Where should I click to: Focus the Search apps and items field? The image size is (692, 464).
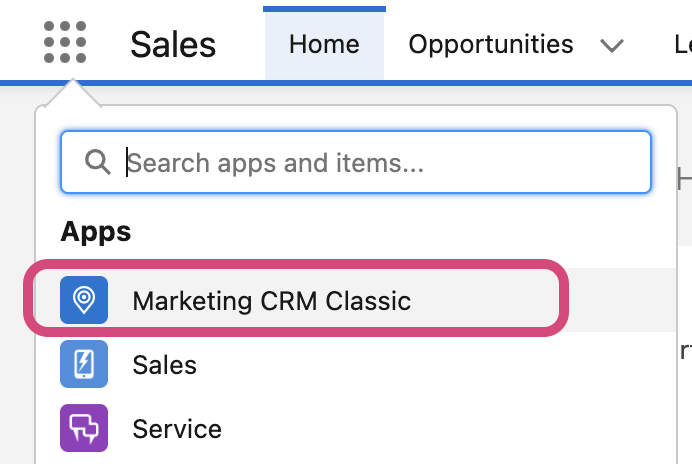point(356,162)
